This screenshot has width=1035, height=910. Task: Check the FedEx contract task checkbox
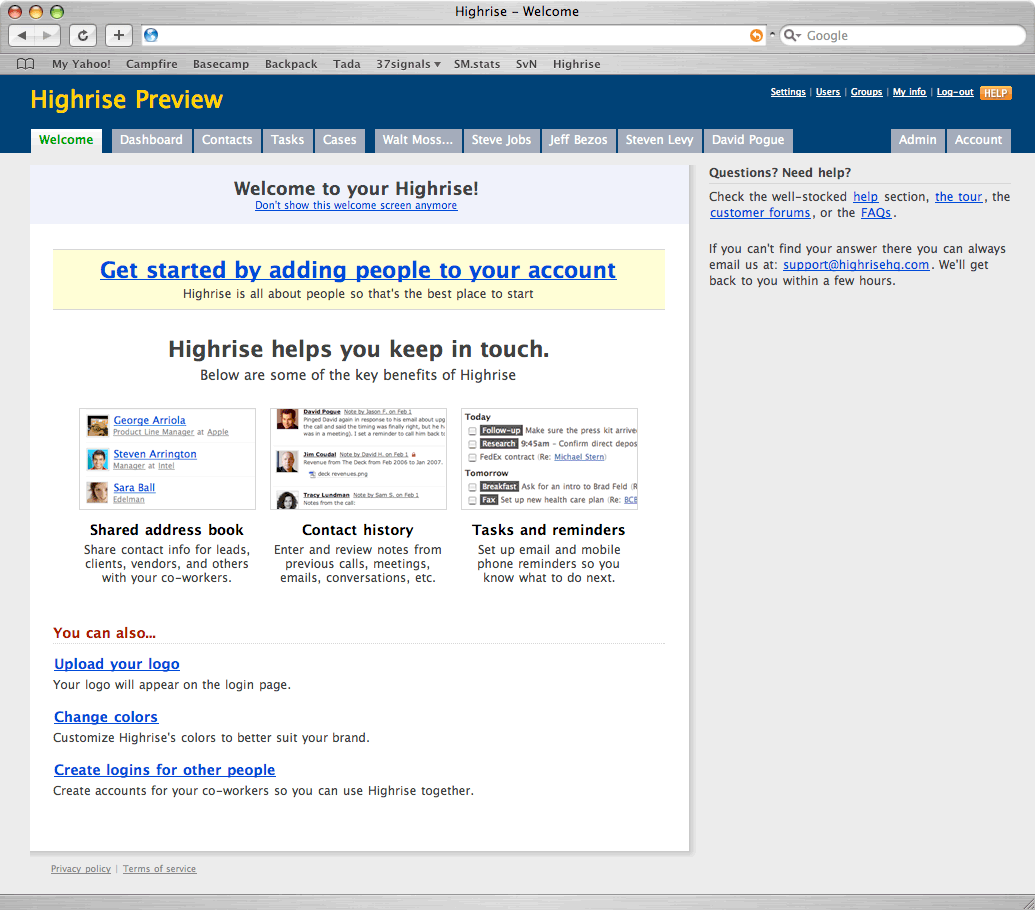coord(472,457)
